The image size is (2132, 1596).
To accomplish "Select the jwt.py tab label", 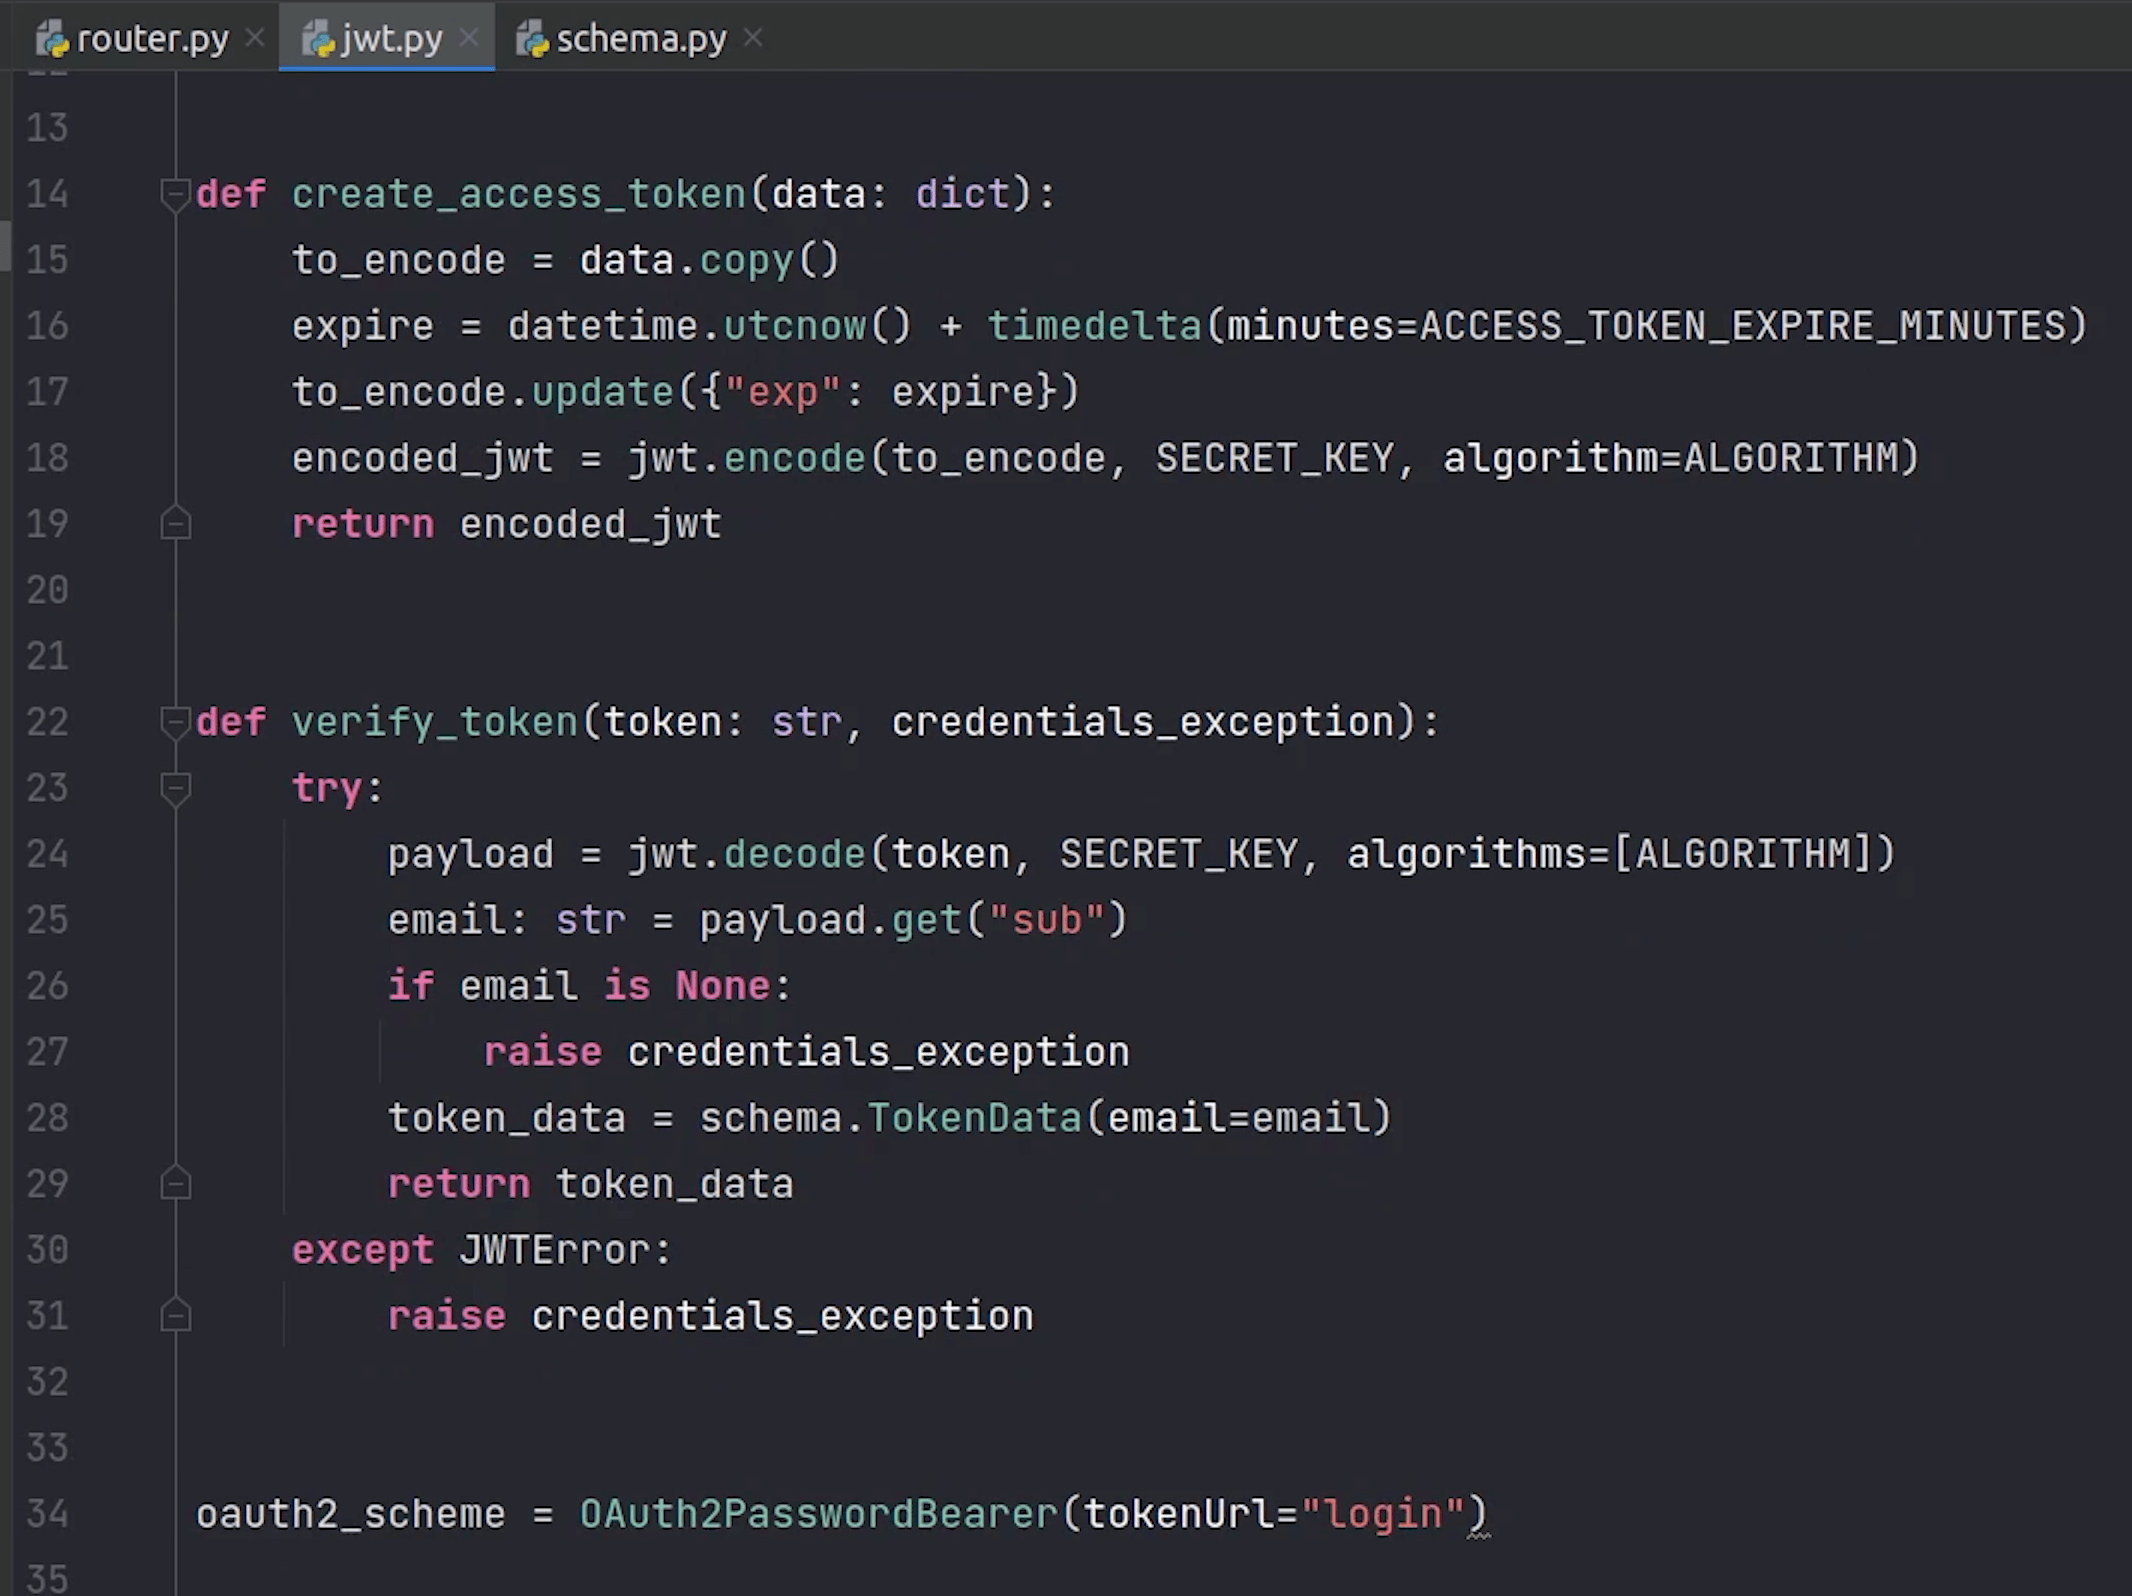I will (x=391, y=39).
